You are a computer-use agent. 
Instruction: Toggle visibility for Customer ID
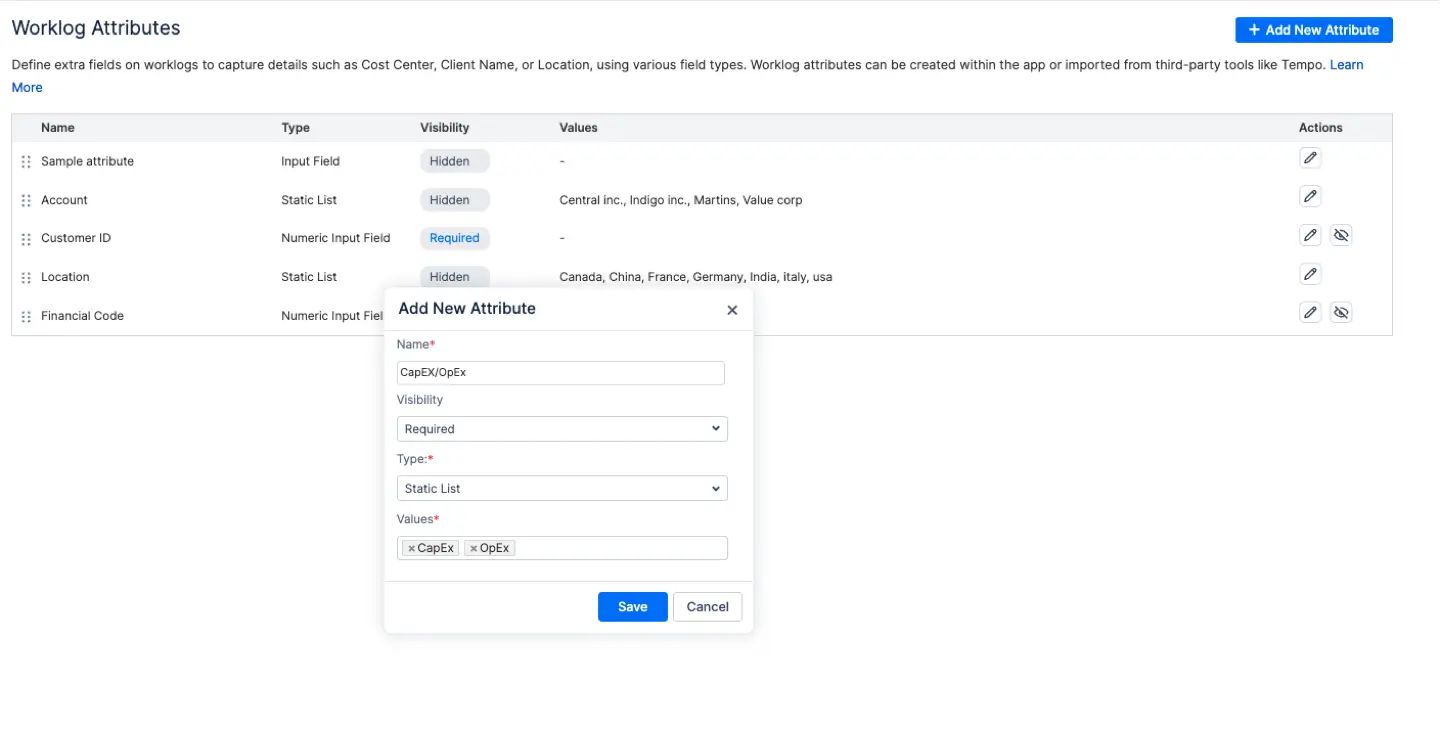point(1341,234)
